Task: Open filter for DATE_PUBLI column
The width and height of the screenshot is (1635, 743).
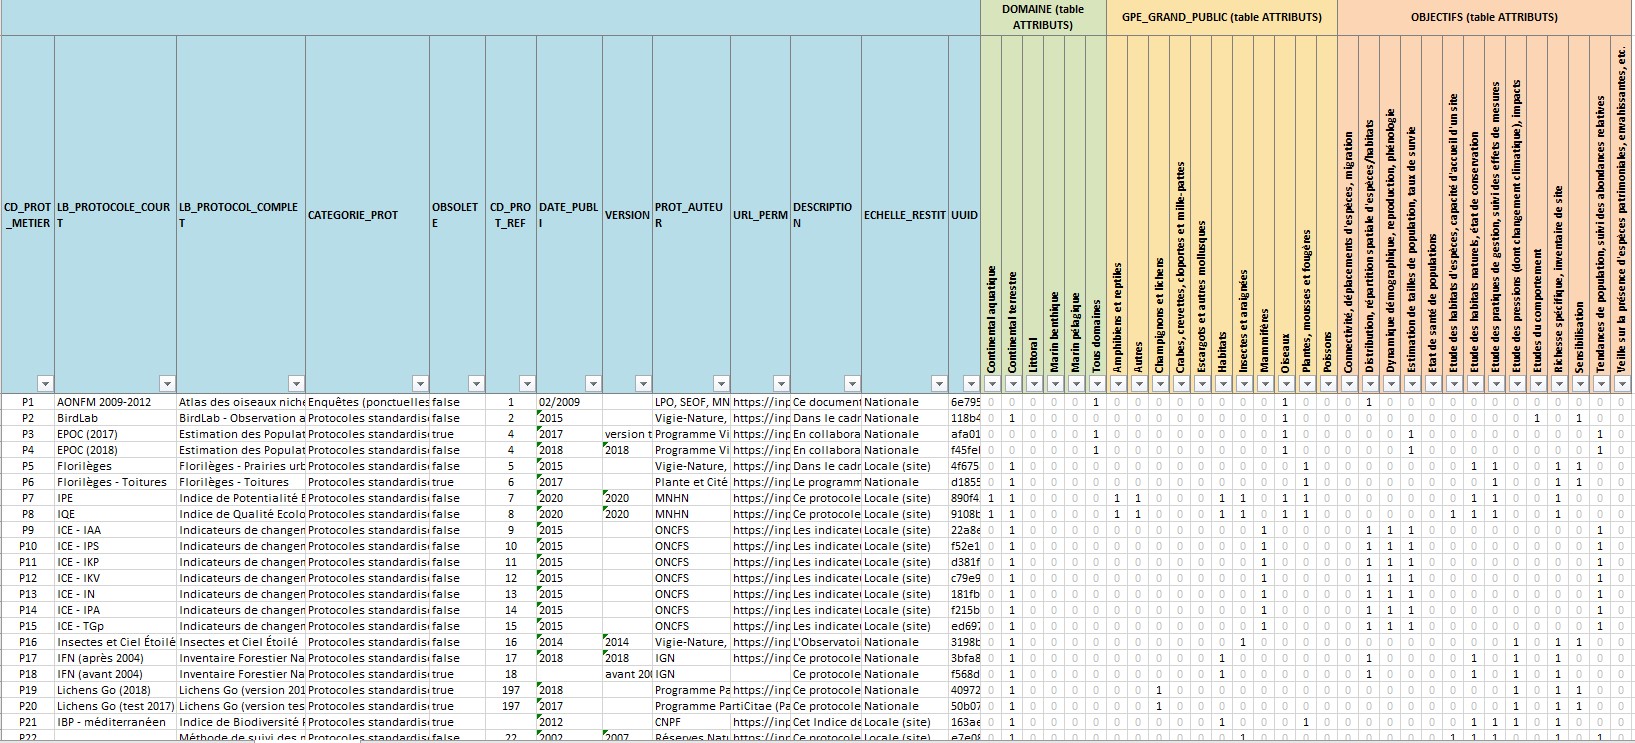Action: [x=592, y=383]
